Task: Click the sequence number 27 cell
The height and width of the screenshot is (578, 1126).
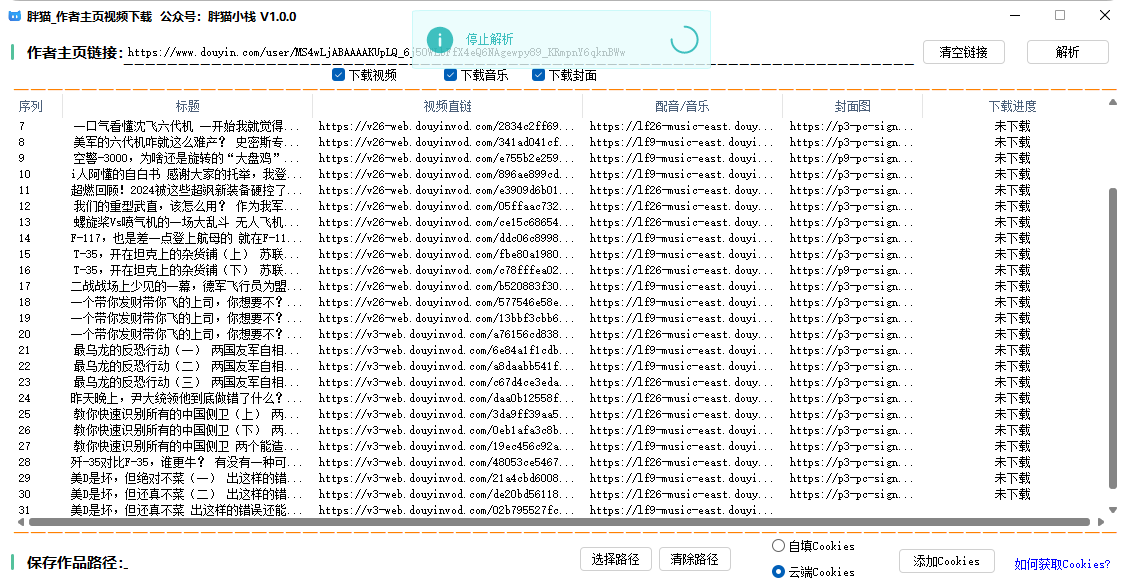Action: tap(25, 446)
